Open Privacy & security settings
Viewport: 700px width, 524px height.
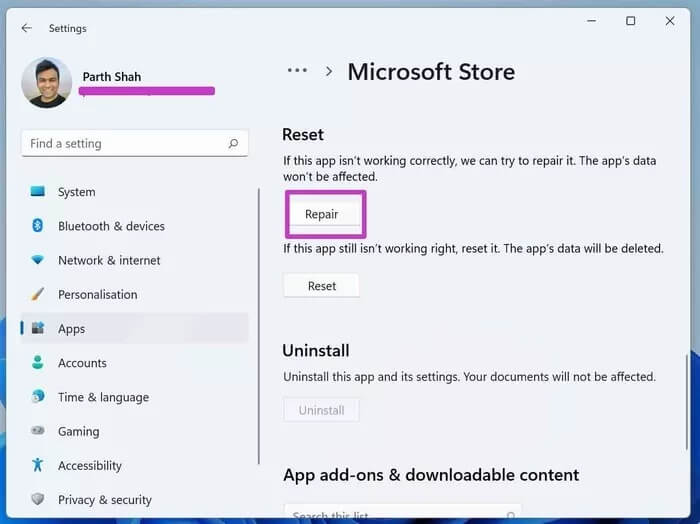(134, 499)
